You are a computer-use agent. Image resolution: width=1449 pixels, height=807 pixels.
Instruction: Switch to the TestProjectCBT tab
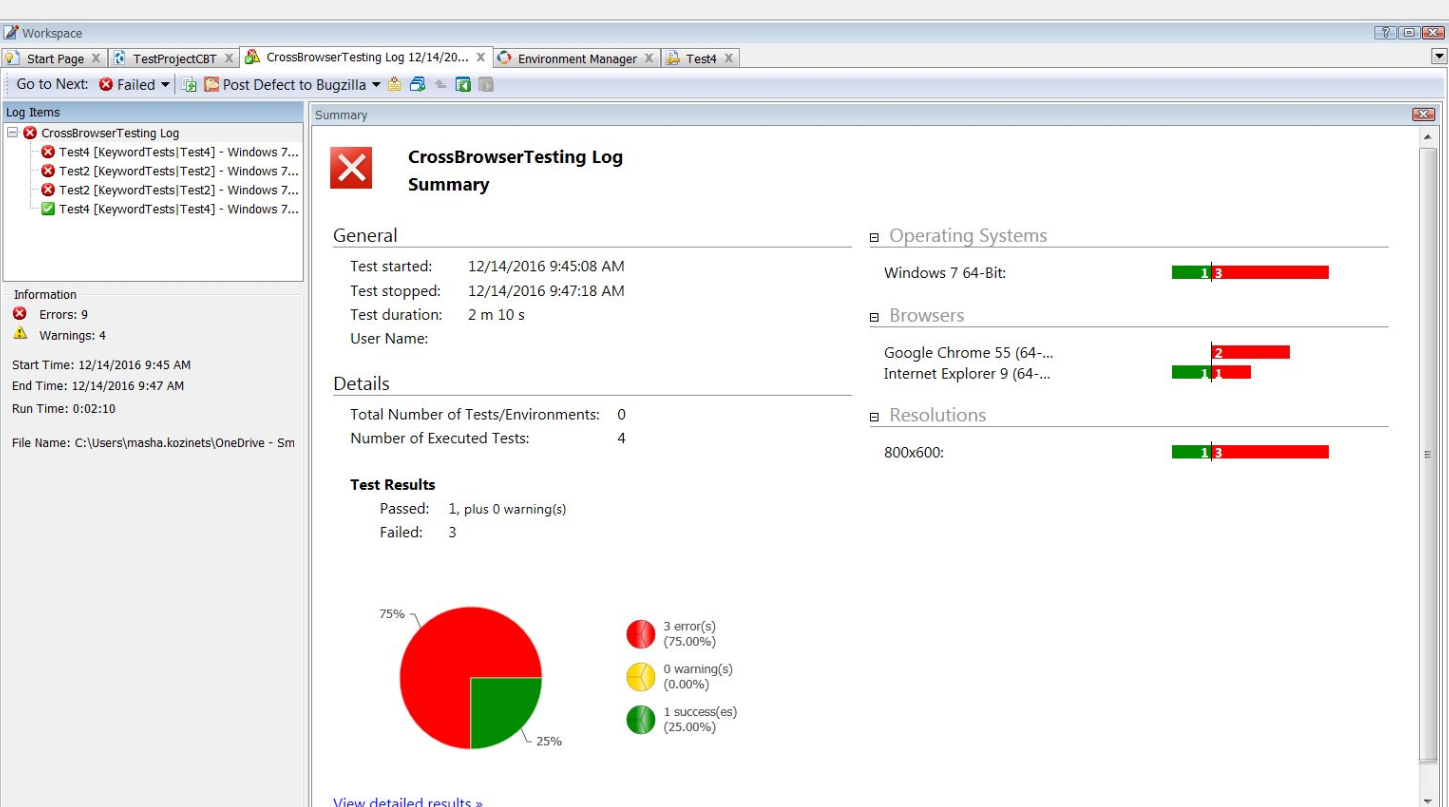pyautogui.click(x=174, y=59)
